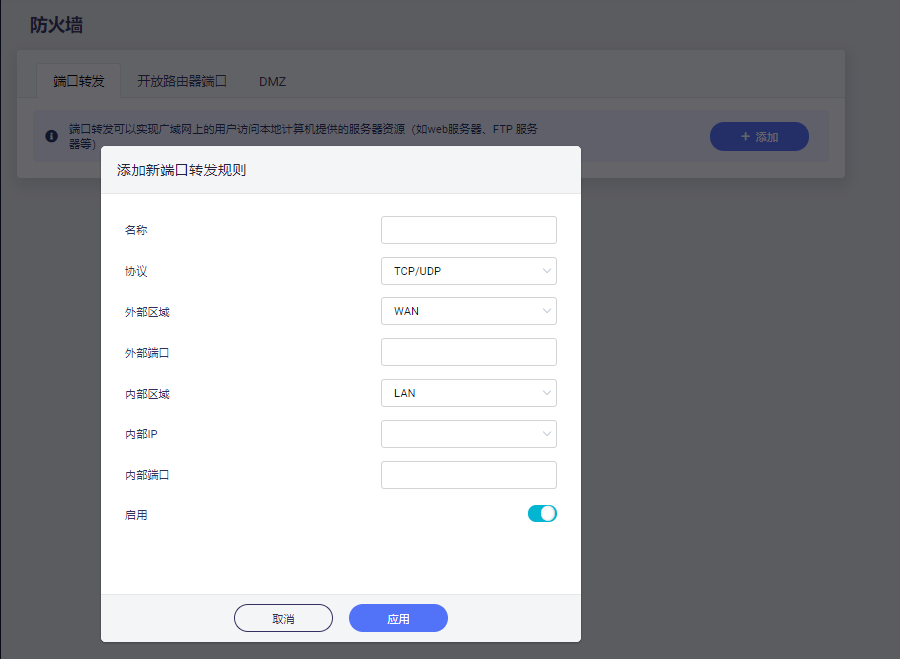Select the 端口转发 tab
This screenshot has height=659, width=900.
(x=78, y=82)
